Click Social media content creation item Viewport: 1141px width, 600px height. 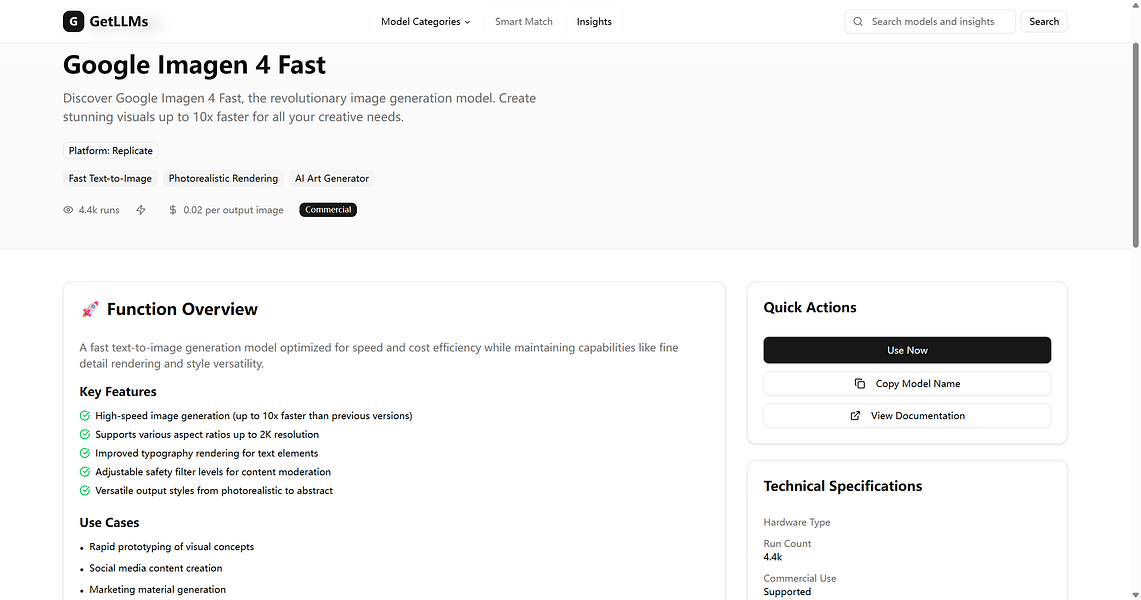156,569
